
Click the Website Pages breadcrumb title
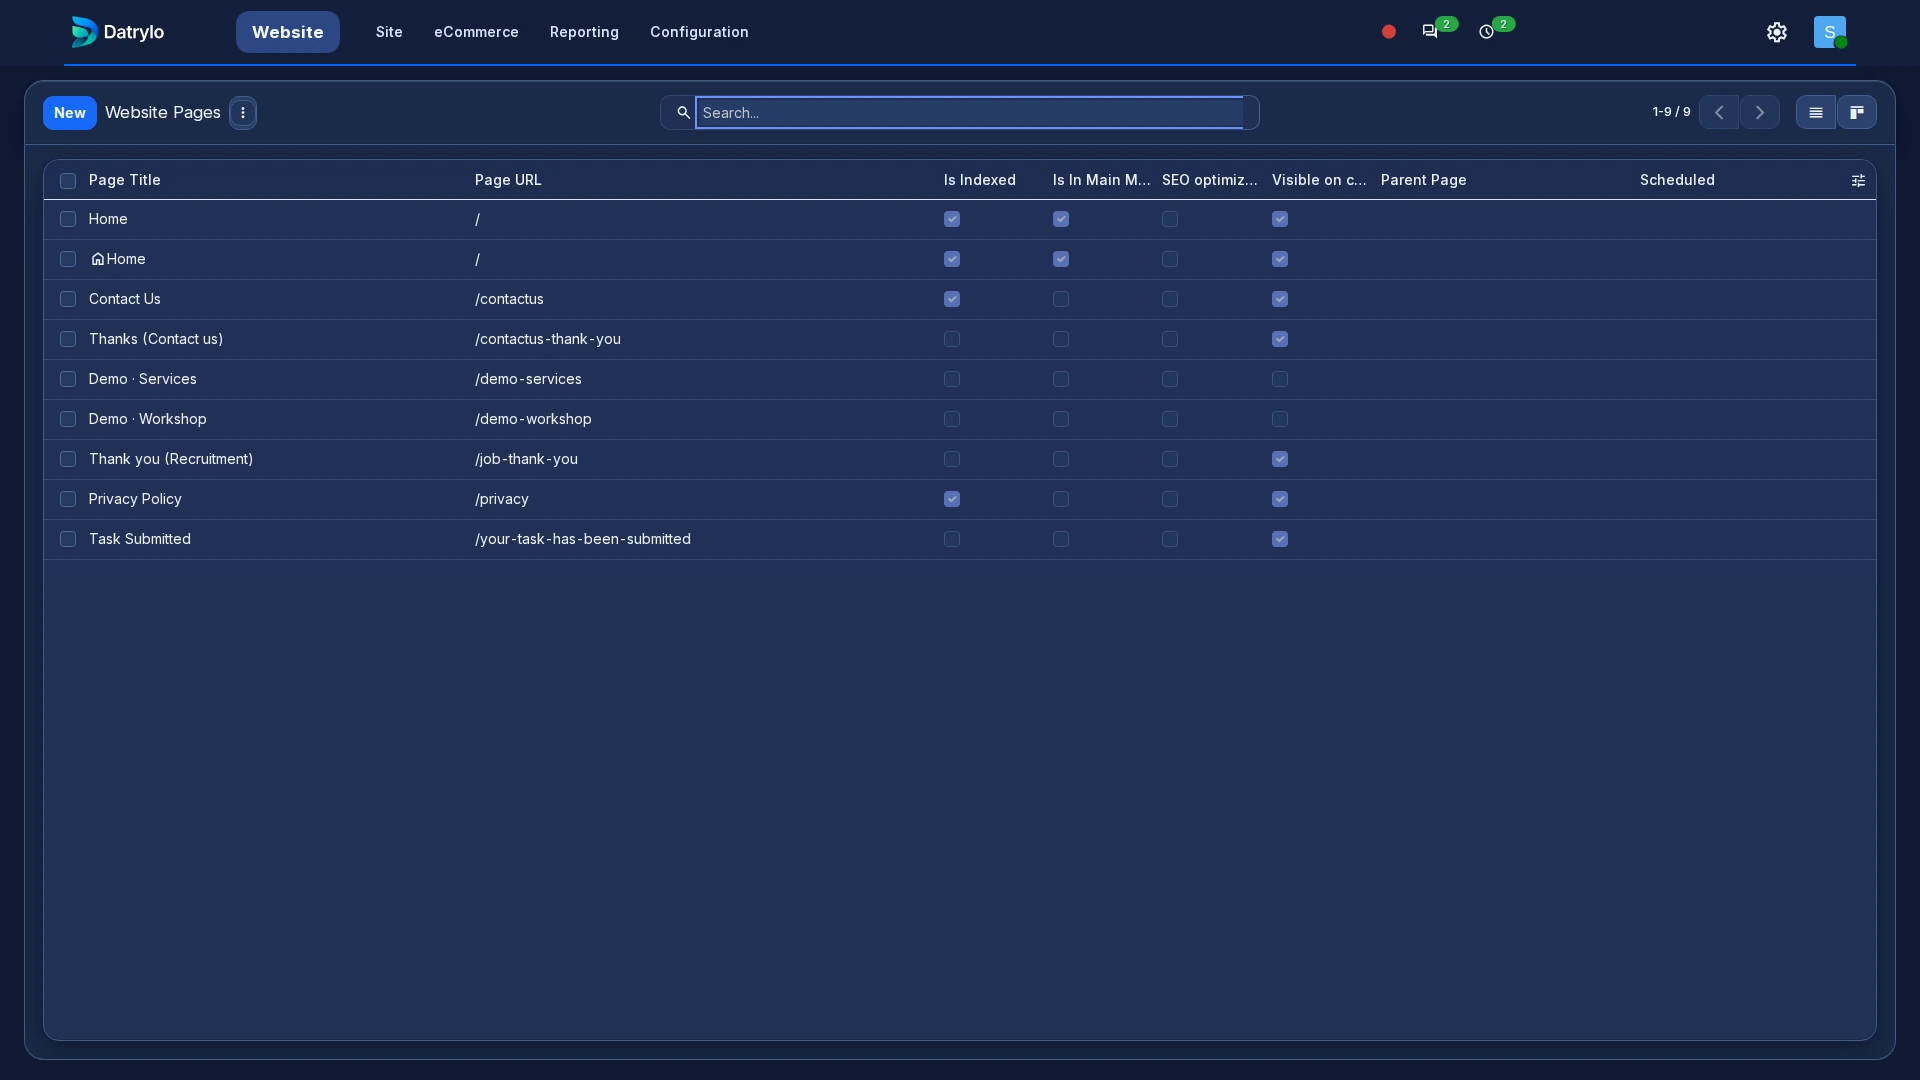pos(163,112)
